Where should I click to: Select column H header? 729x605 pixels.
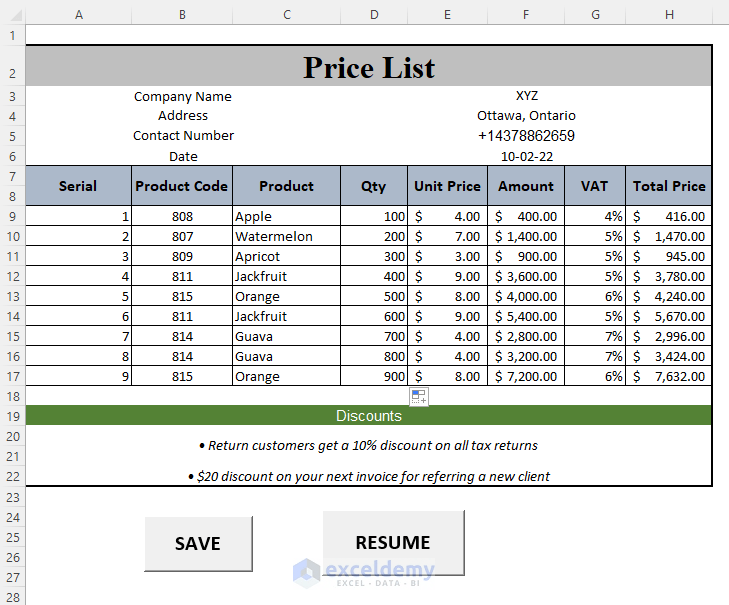click(x=669, y=15)
